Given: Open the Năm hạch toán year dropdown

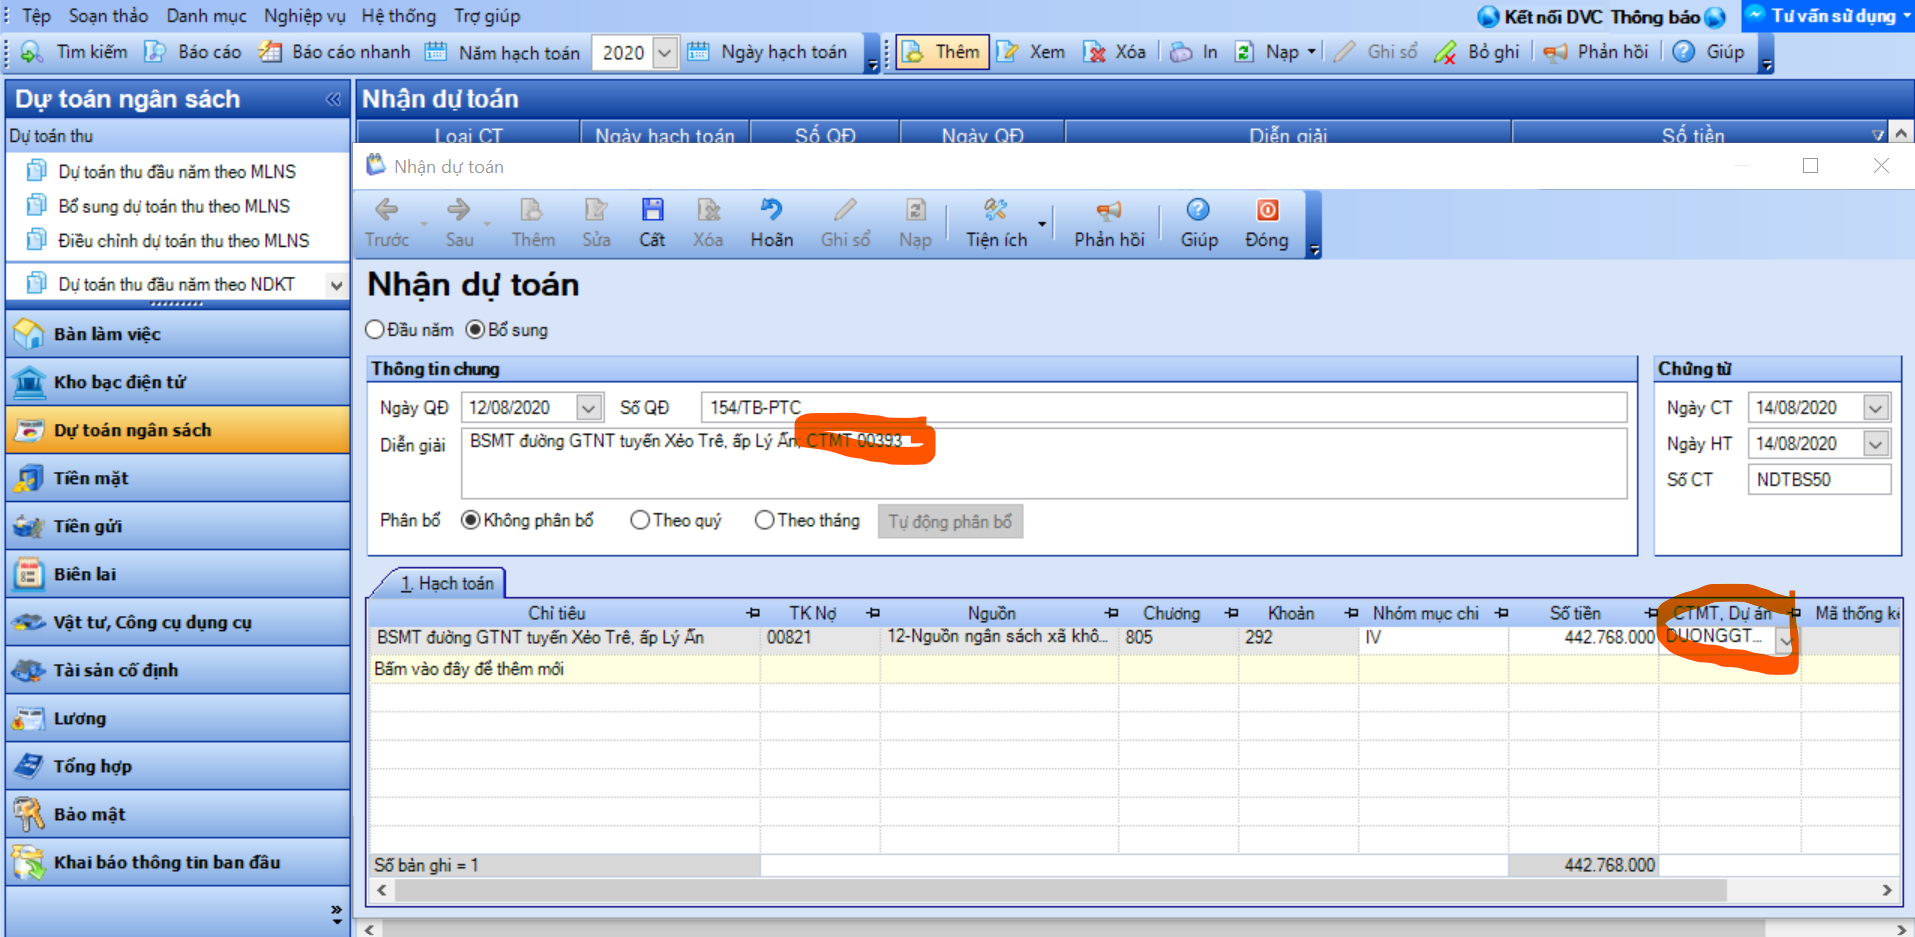Looking at the screenshot, I should [x=664, y=53].
